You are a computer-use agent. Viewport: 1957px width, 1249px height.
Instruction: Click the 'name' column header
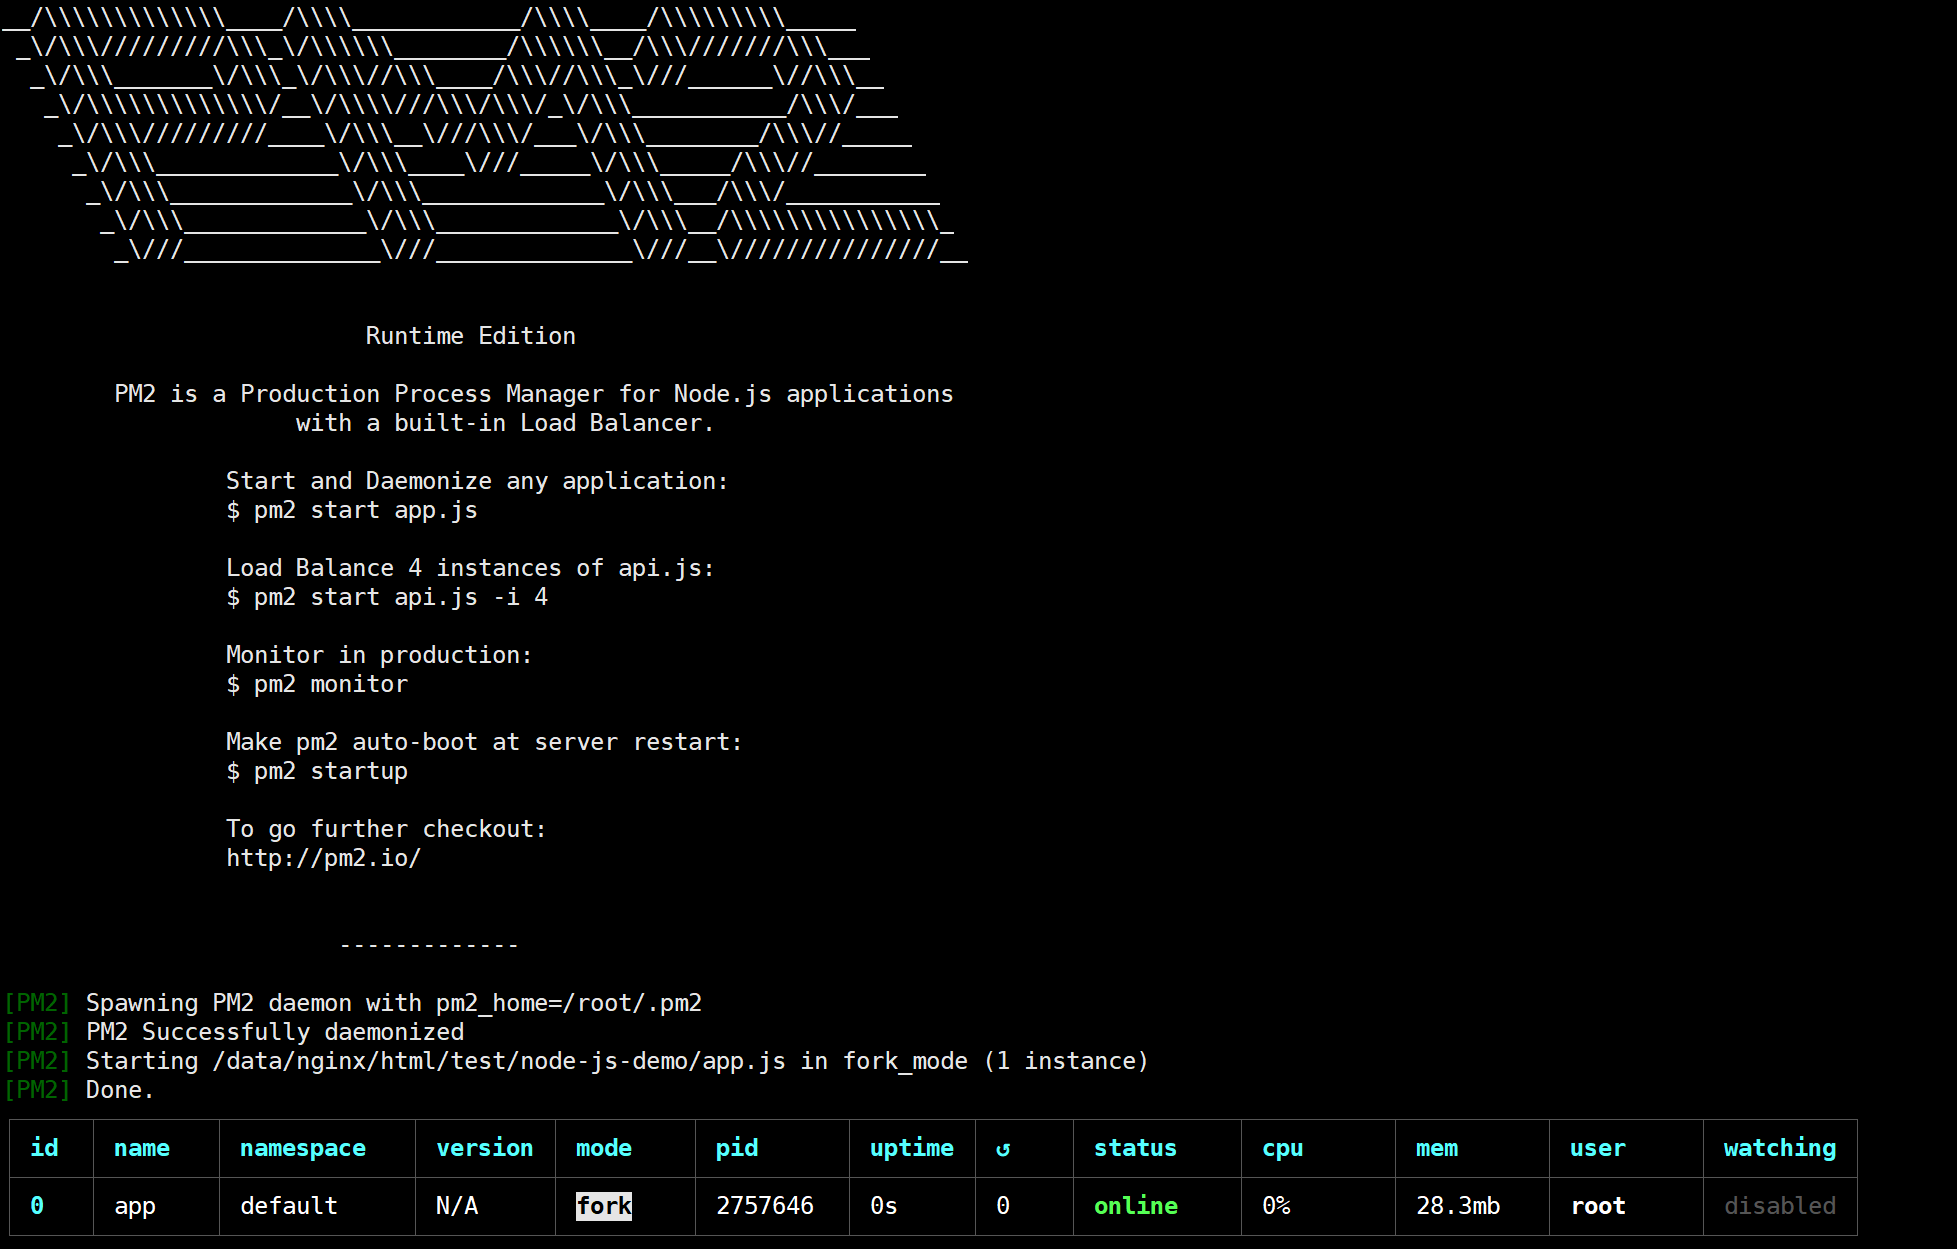[142, 1148]
